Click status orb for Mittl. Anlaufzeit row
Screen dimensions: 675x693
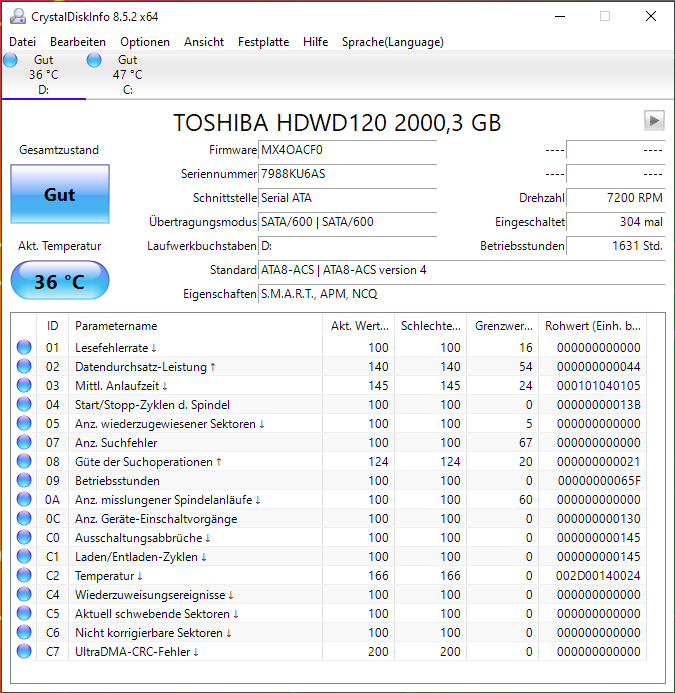point(24,385)
